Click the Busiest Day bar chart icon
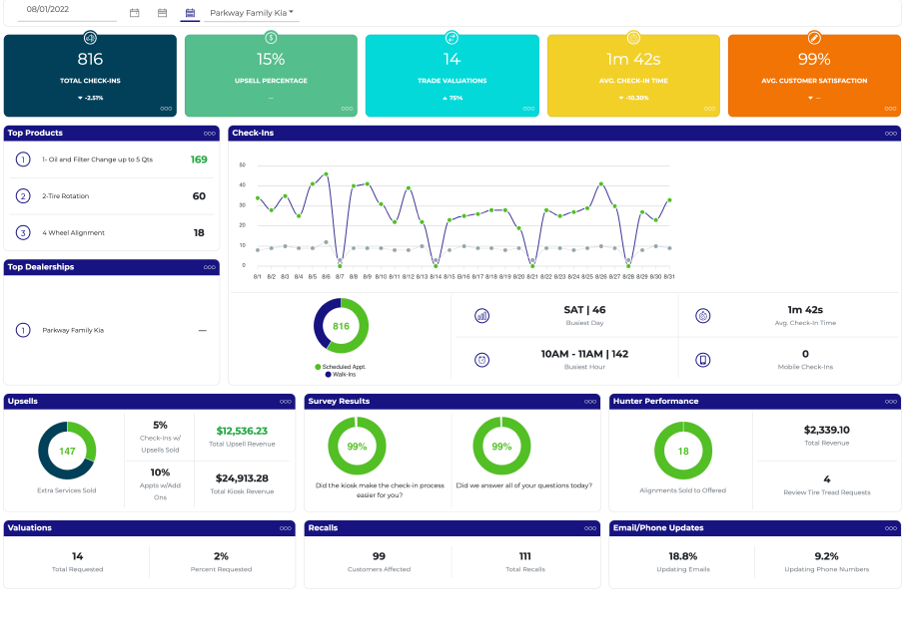Screen dimensions: 907x636 point(482,316)
